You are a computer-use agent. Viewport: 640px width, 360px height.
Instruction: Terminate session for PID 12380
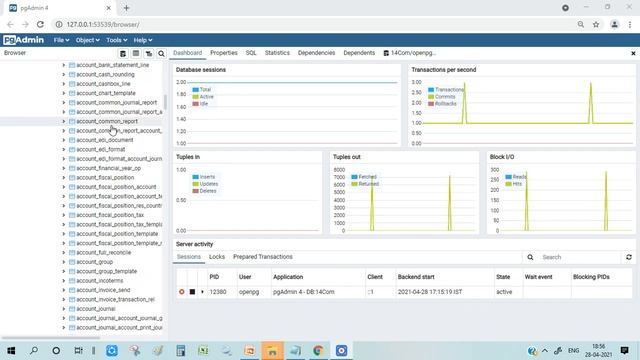[x=182, y=292]
